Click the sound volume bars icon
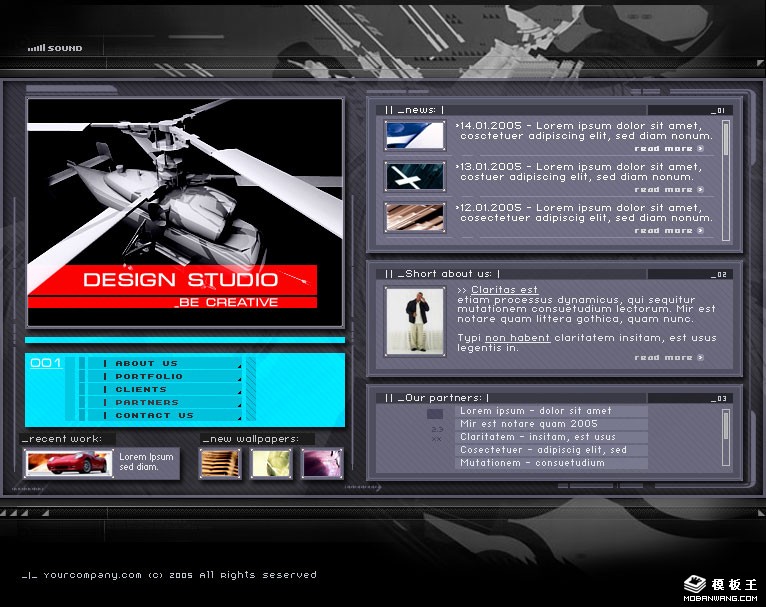The image size is (766, 607). pos(36,48)
